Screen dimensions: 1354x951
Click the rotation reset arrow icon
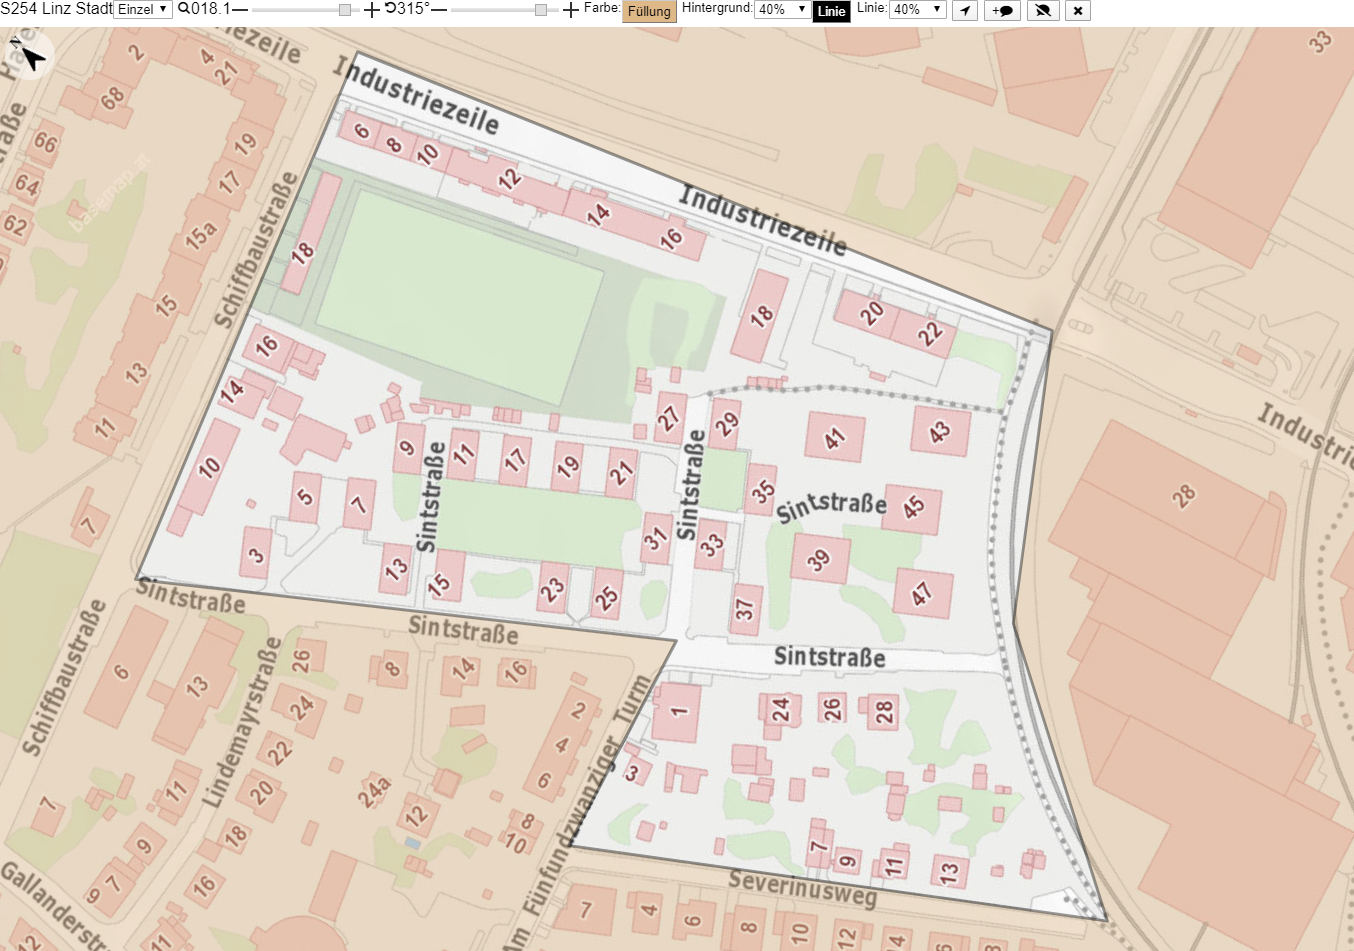pyautogui.click(x=390, y=9)
